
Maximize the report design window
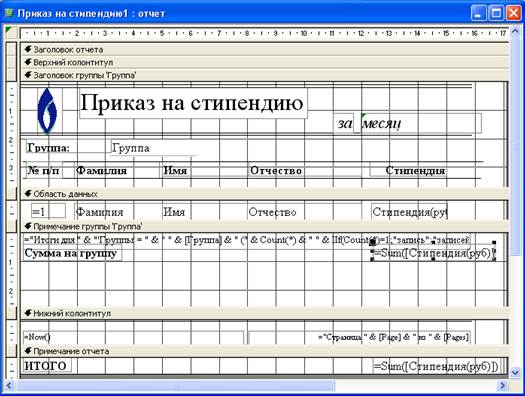coord(496,14)
